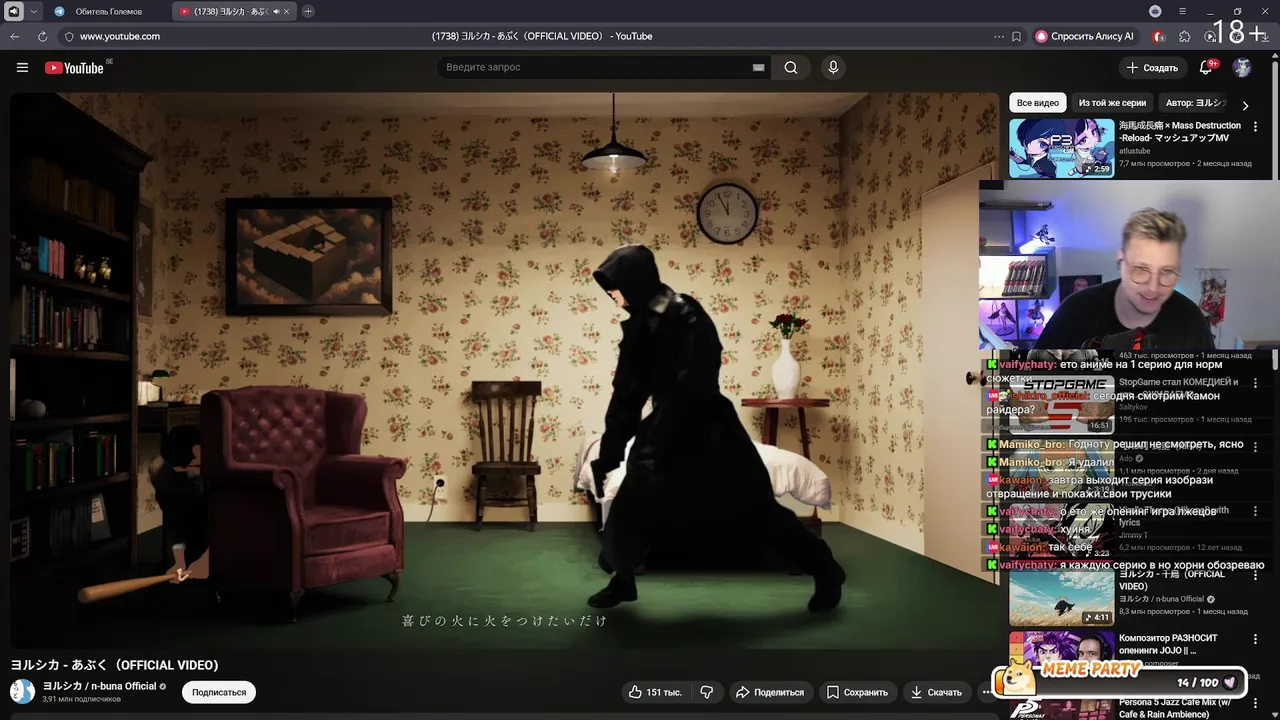
Task: Ask Alice AI via Спросить Алису AI
Action: [x=1084, y=36]
